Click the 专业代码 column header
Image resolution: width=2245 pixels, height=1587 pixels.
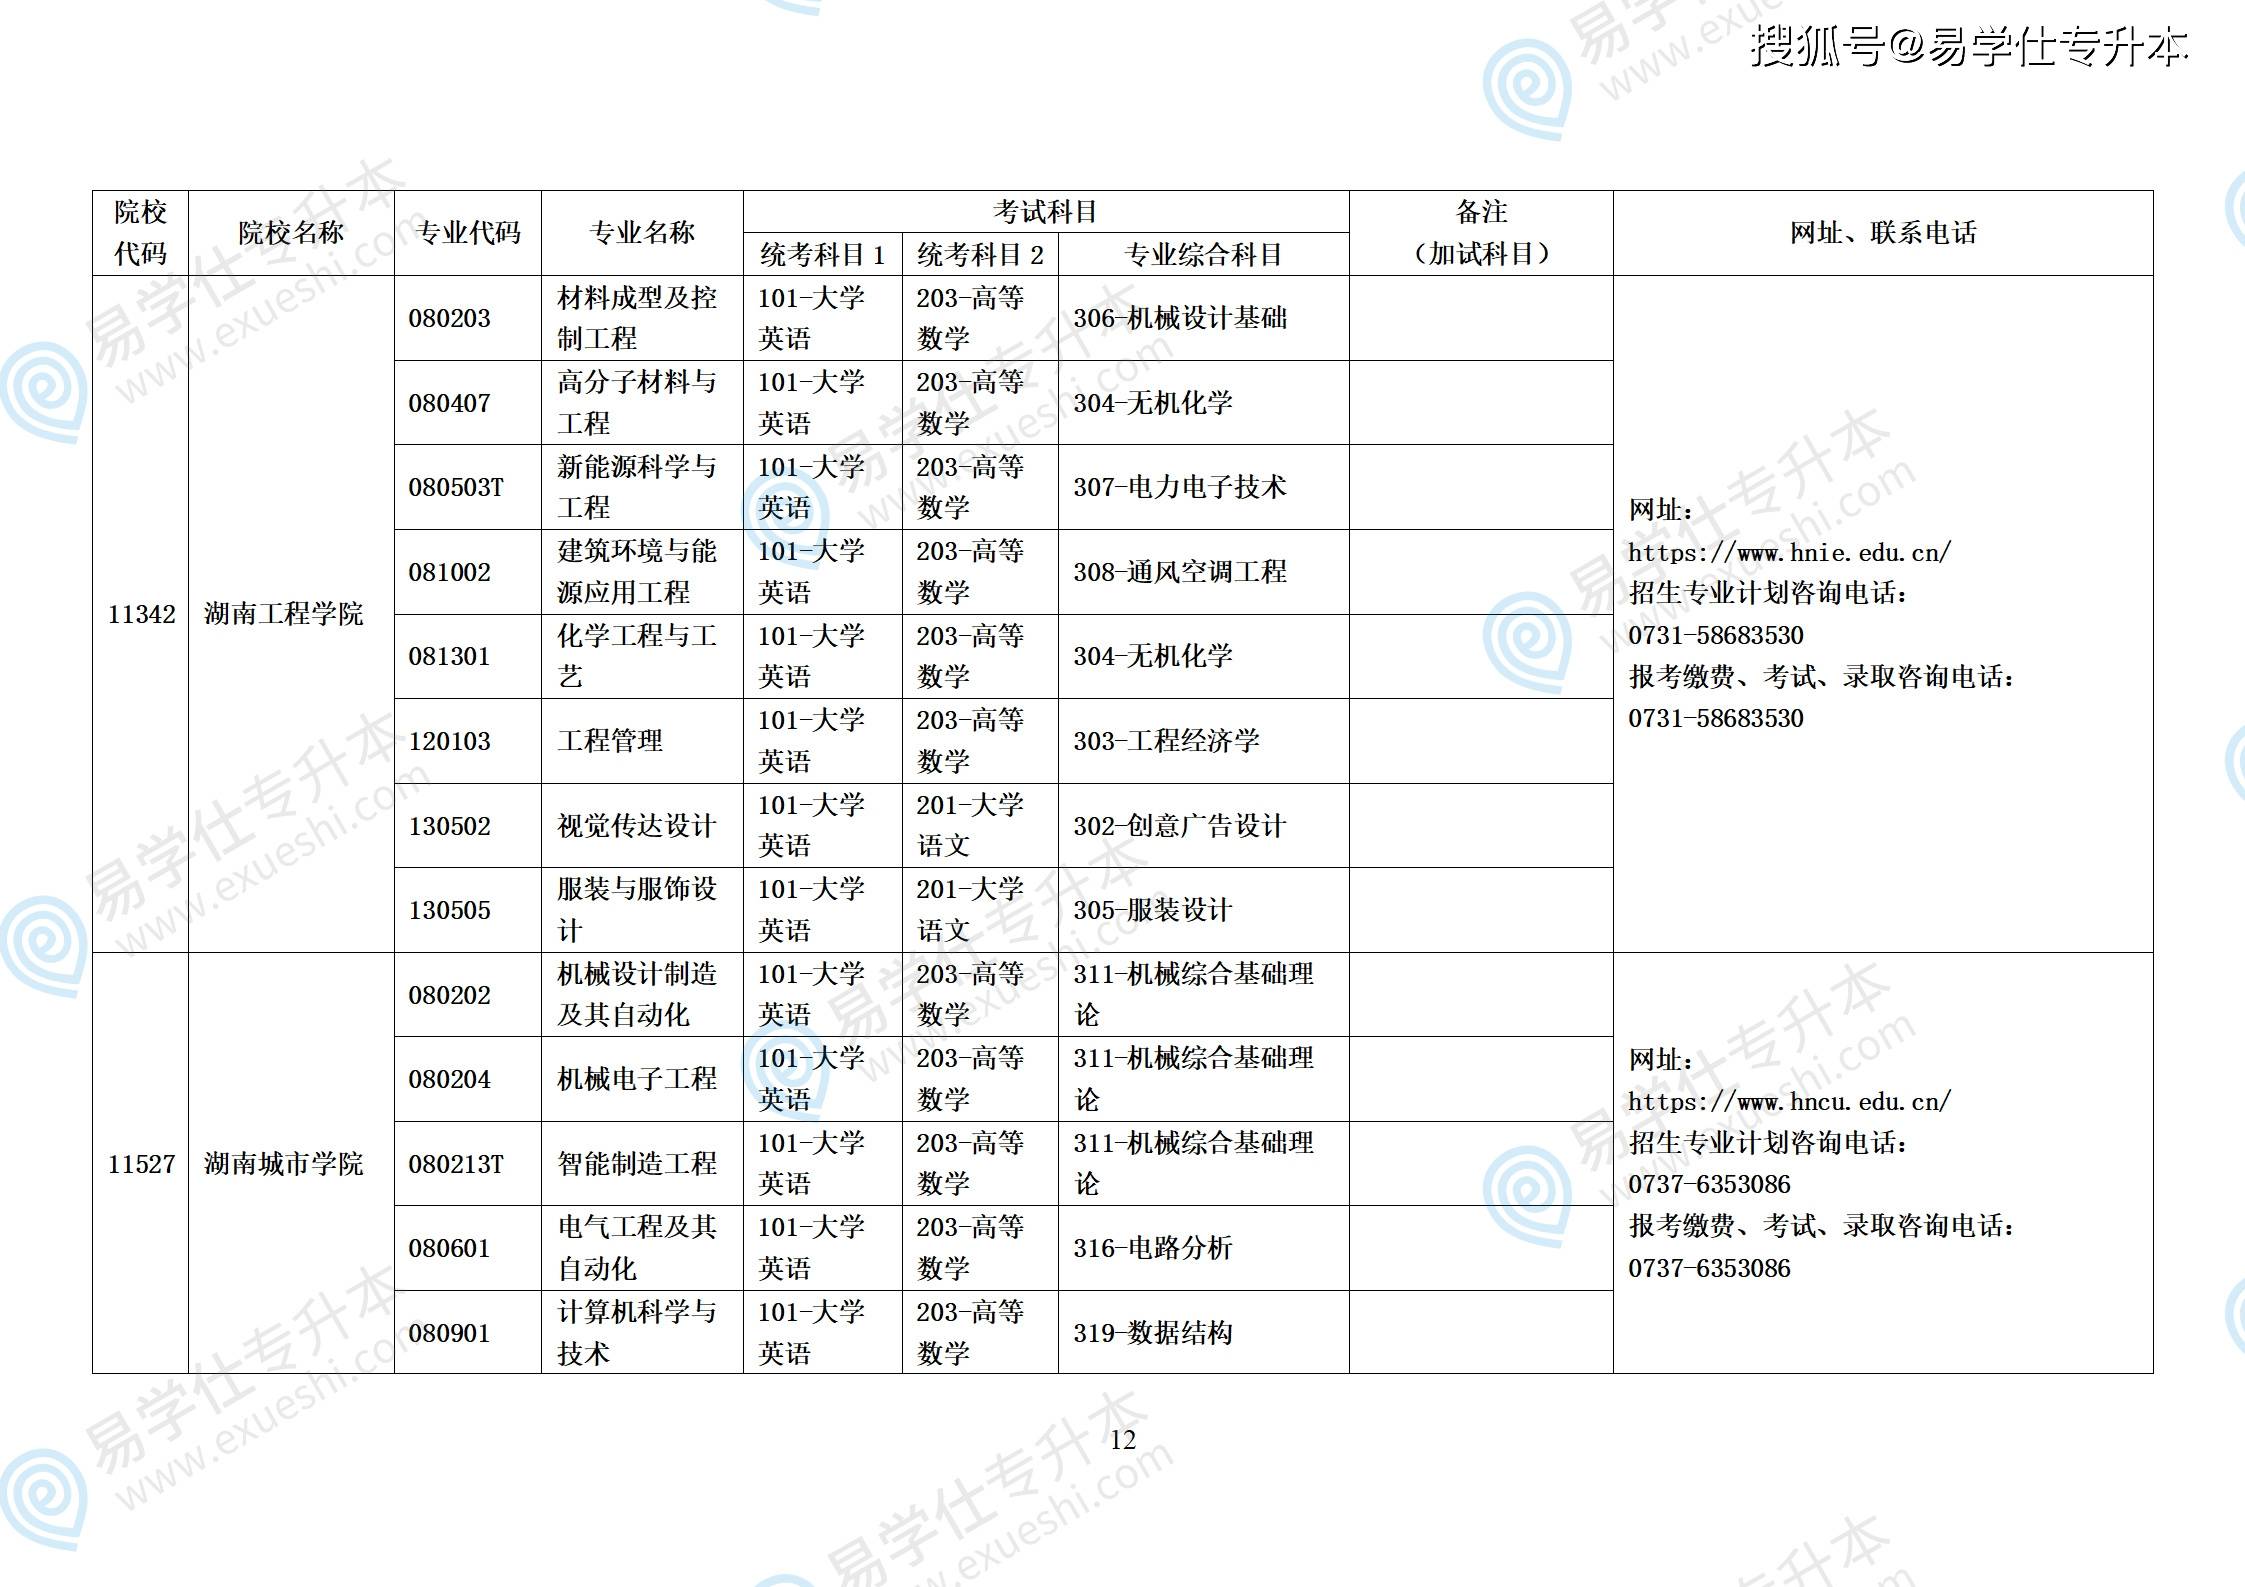[468, 233]
